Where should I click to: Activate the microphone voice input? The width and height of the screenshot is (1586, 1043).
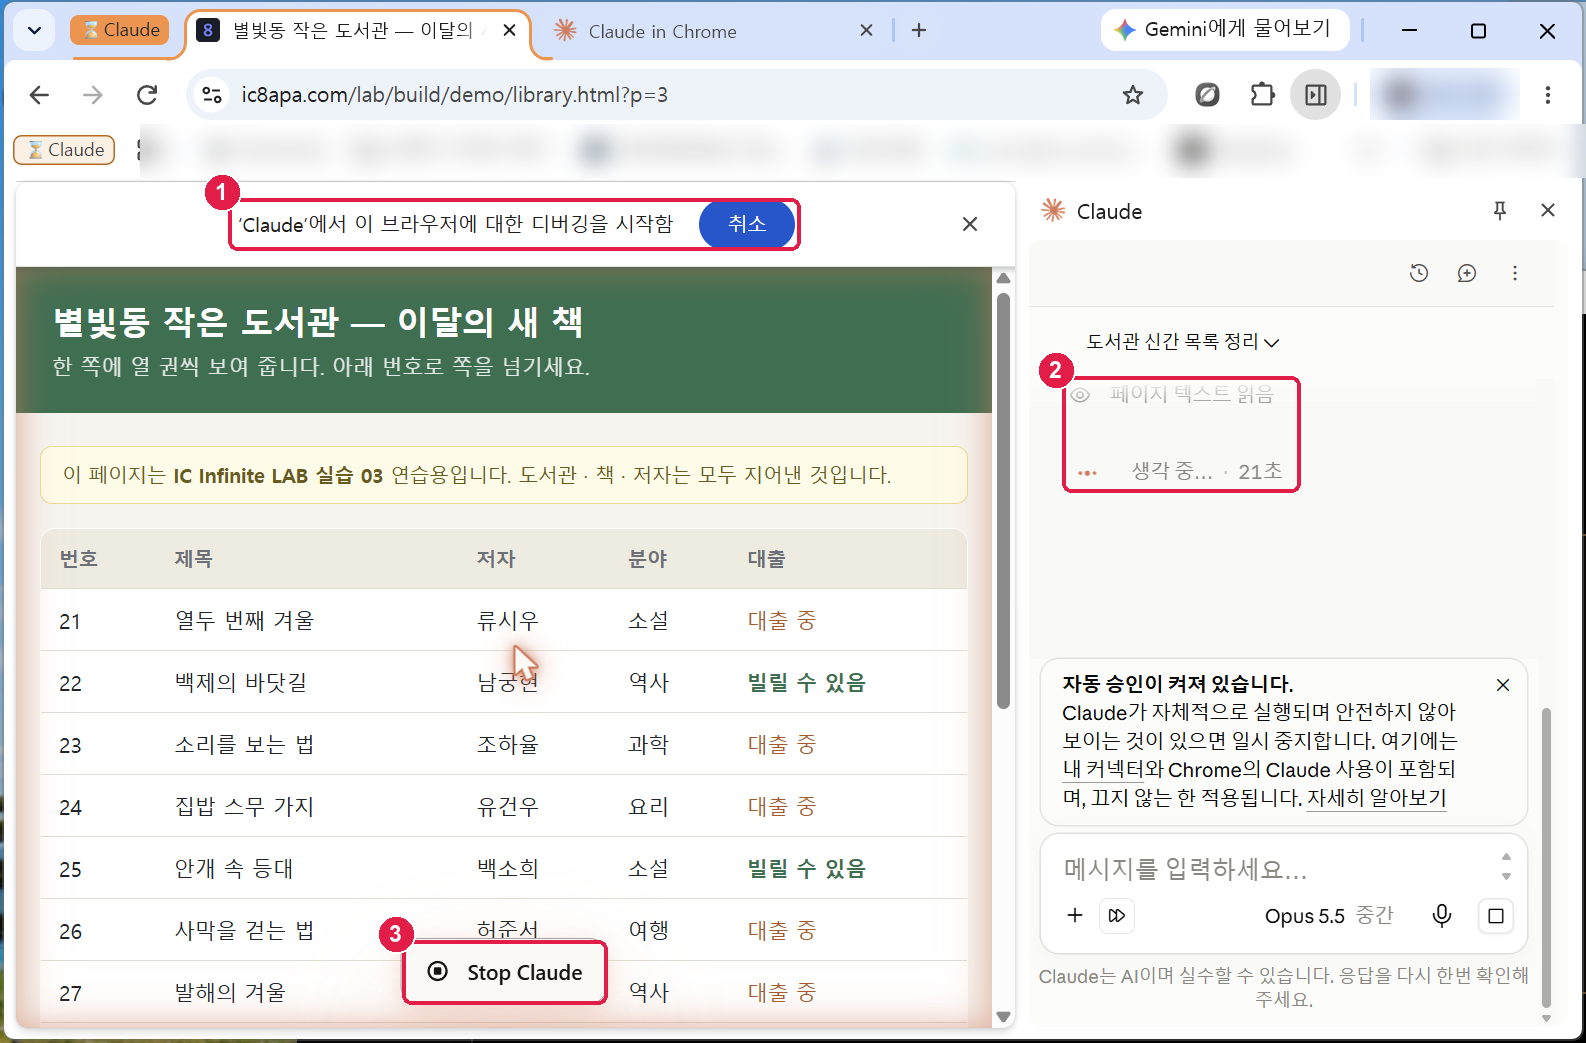coord(1442,915)
